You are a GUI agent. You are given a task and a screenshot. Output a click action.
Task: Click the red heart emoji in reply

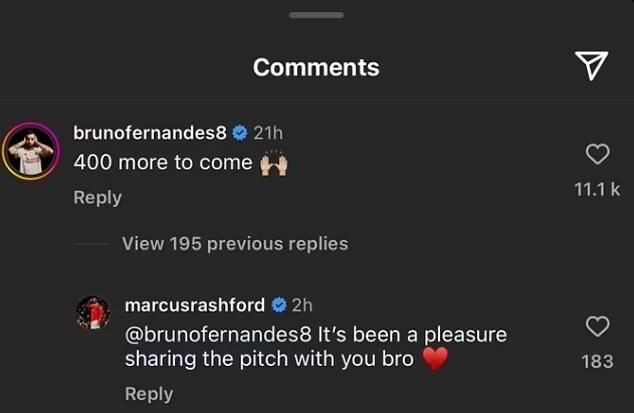click(x=435, y=359)
